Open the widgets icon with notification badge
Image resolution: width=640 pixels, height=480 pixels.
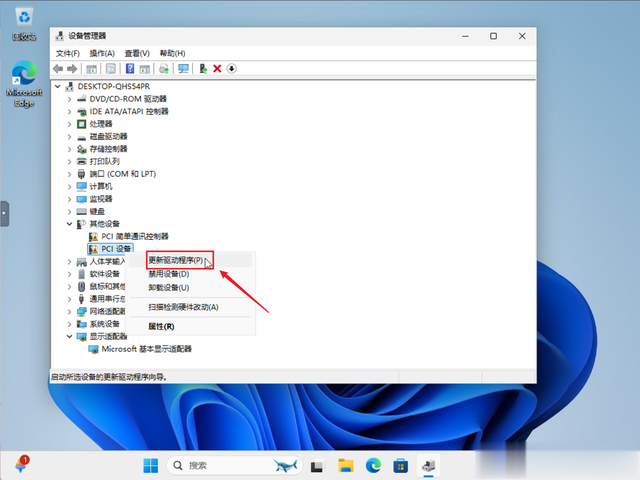(x=22, y=464)
